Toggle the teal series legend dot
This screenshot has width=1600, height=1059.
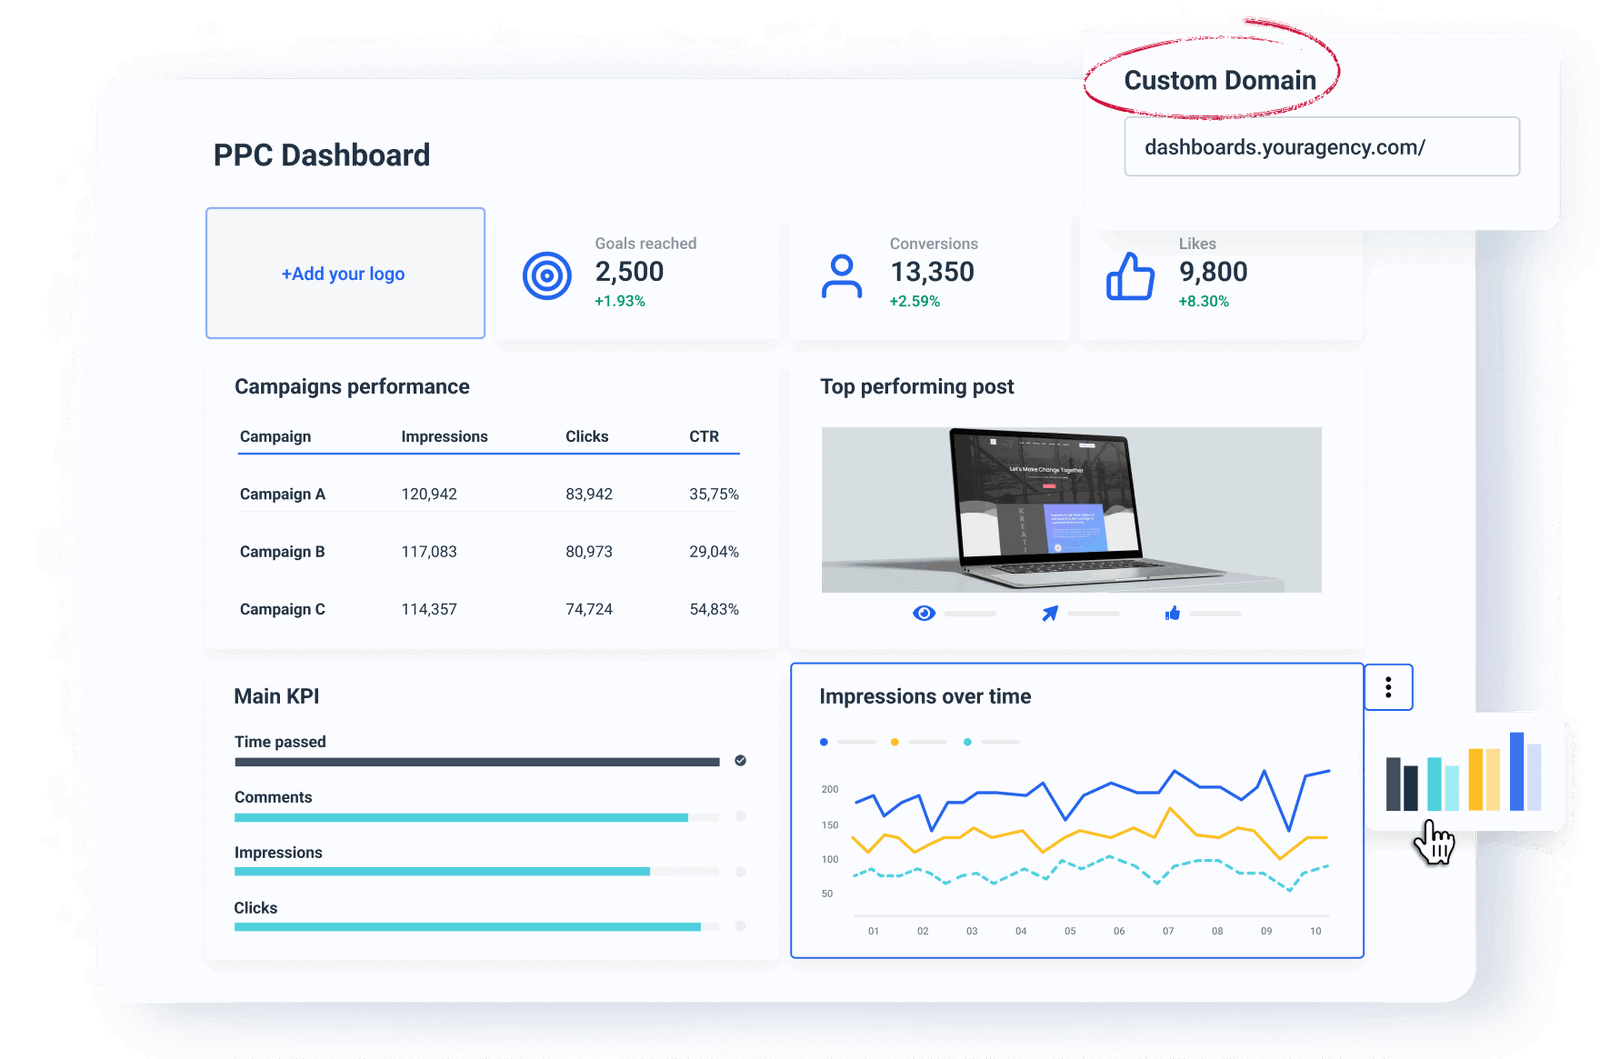pos(967,741)
